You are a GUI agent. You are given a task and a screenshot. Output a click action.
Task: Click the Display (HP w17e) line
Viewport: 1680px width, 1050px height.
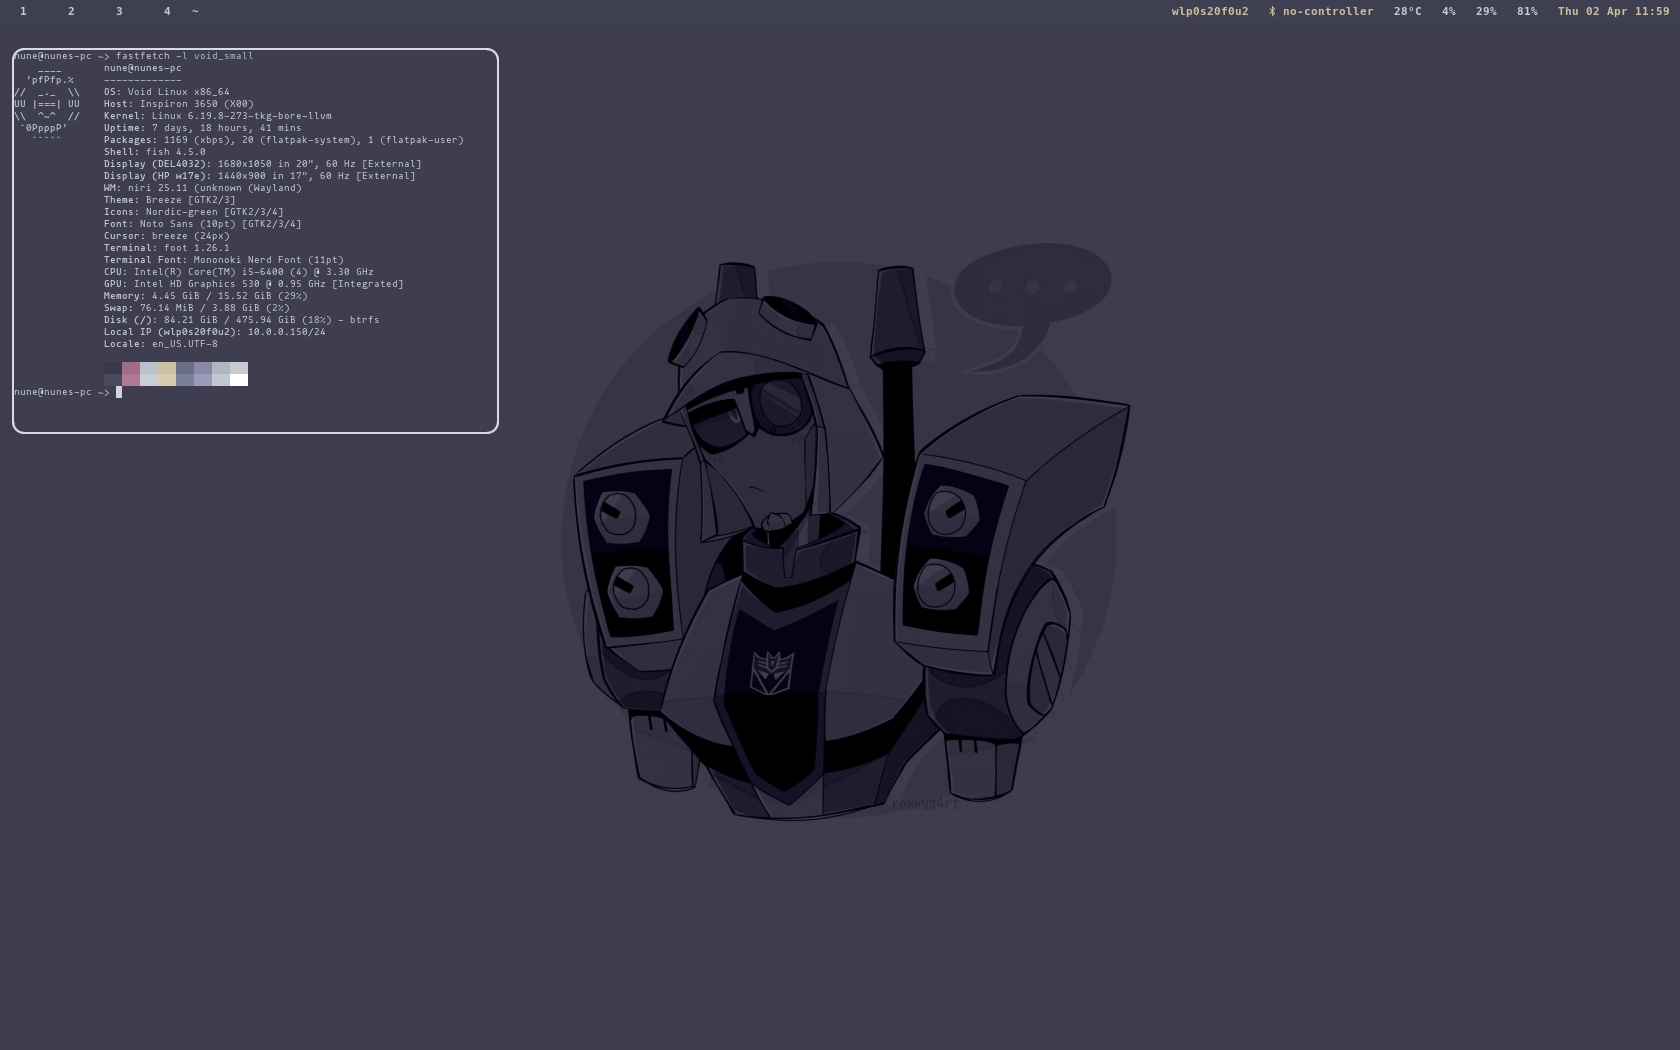[260, 176]
